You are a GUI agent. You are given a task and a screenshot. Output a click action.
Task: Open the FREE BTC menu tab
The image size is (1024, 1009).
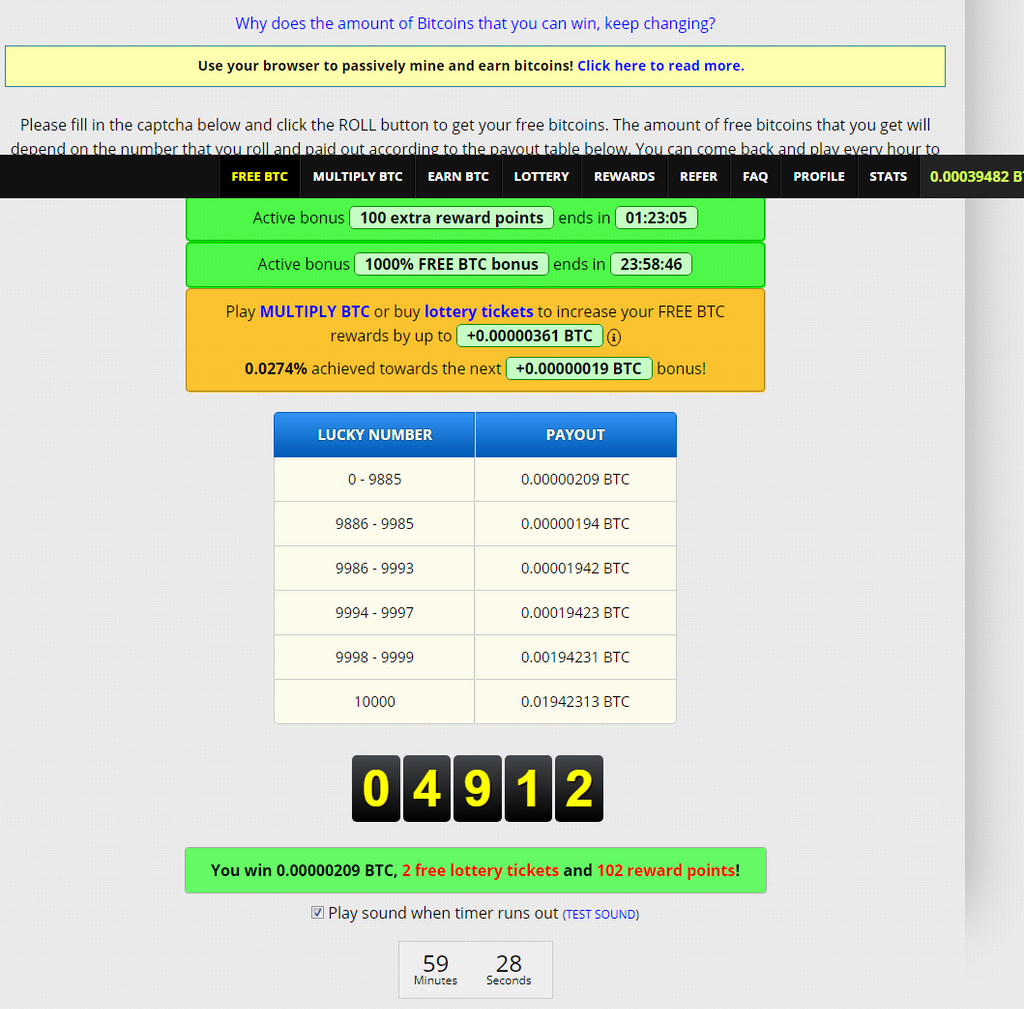click(x=259, y=176)
